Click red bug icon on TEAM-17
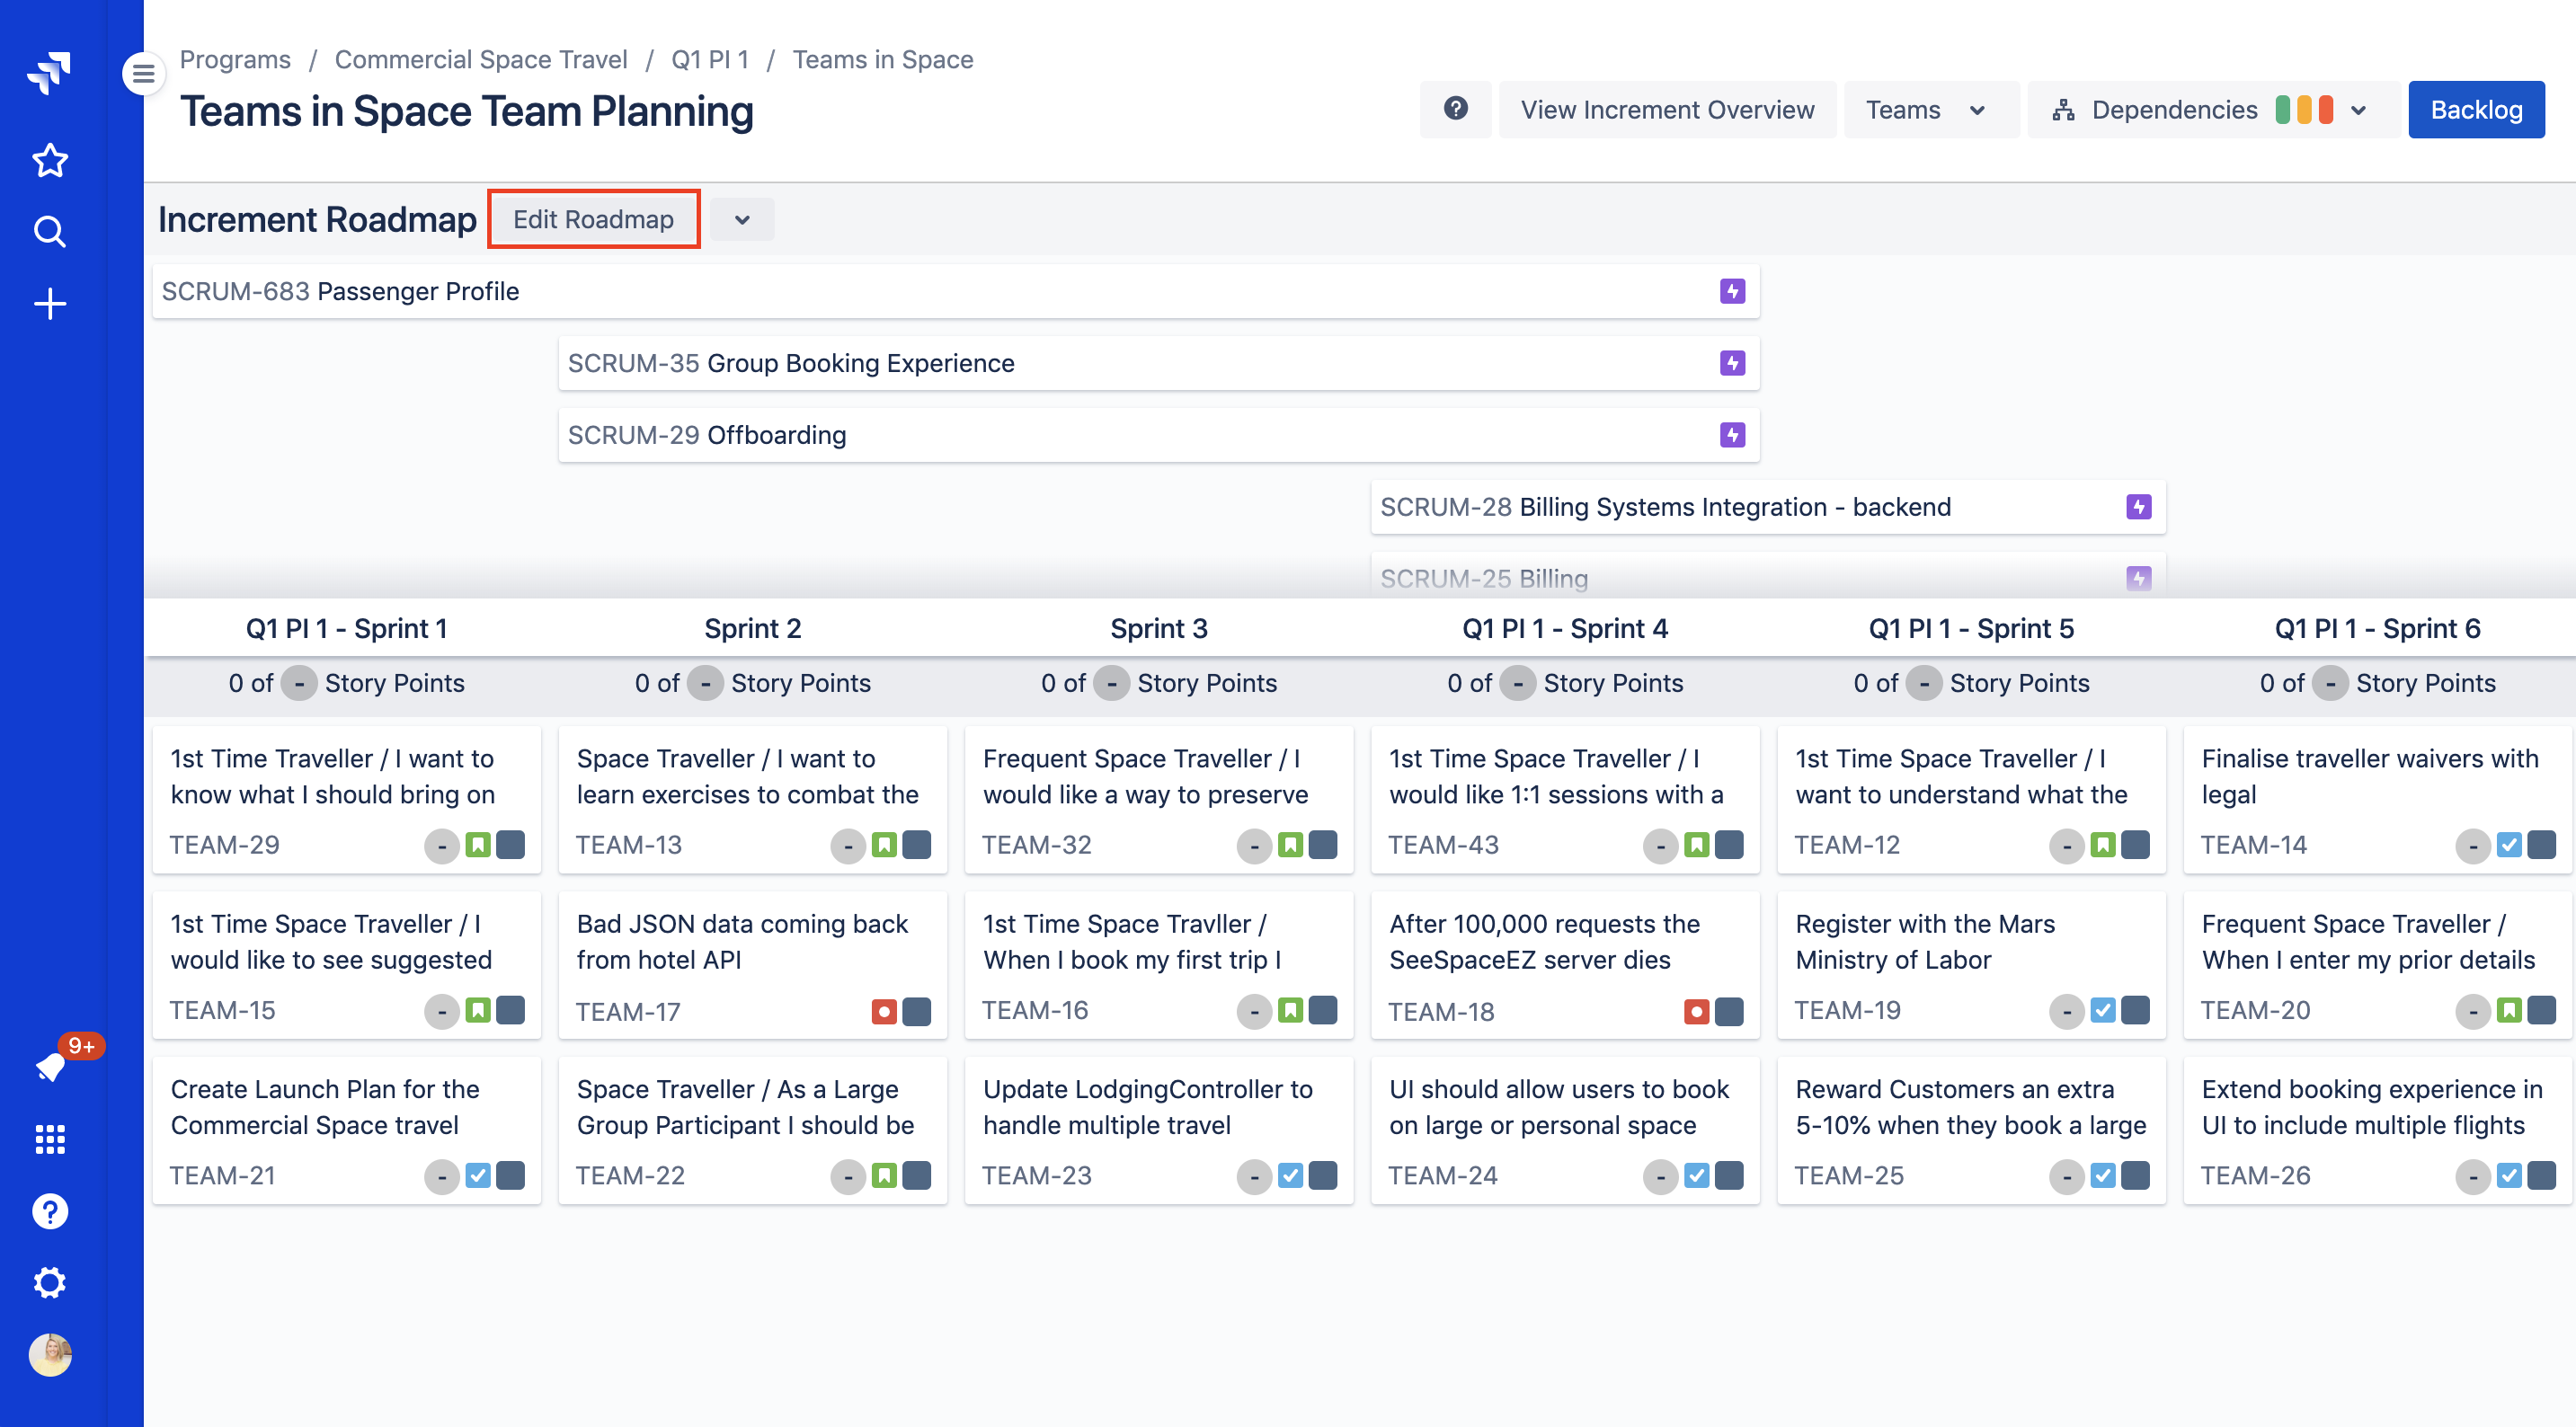 click(x=884, y=1012)
